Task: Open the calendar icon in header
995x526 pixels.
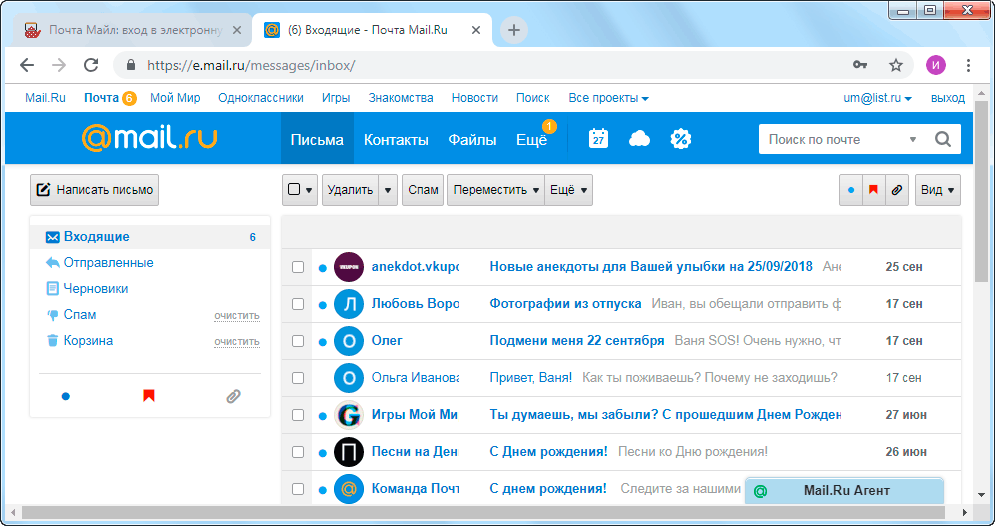Action: coord(598,139)
